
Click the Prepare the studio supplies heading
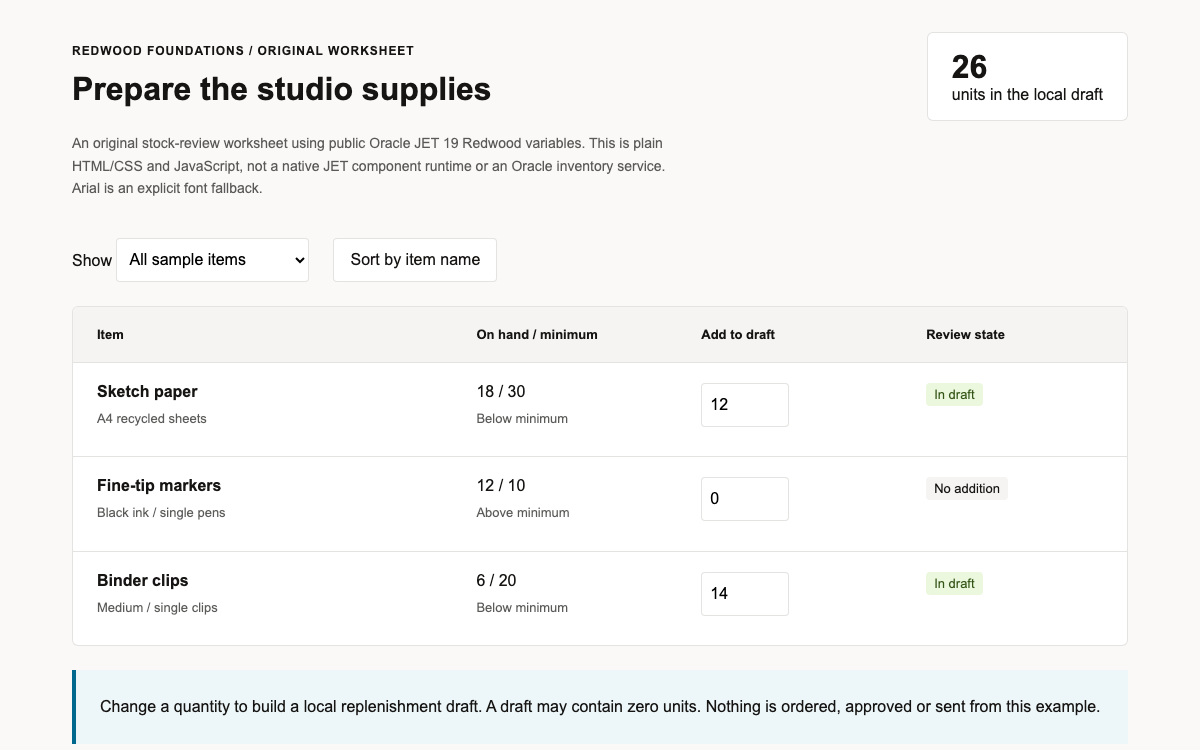[x=281, y=89]
